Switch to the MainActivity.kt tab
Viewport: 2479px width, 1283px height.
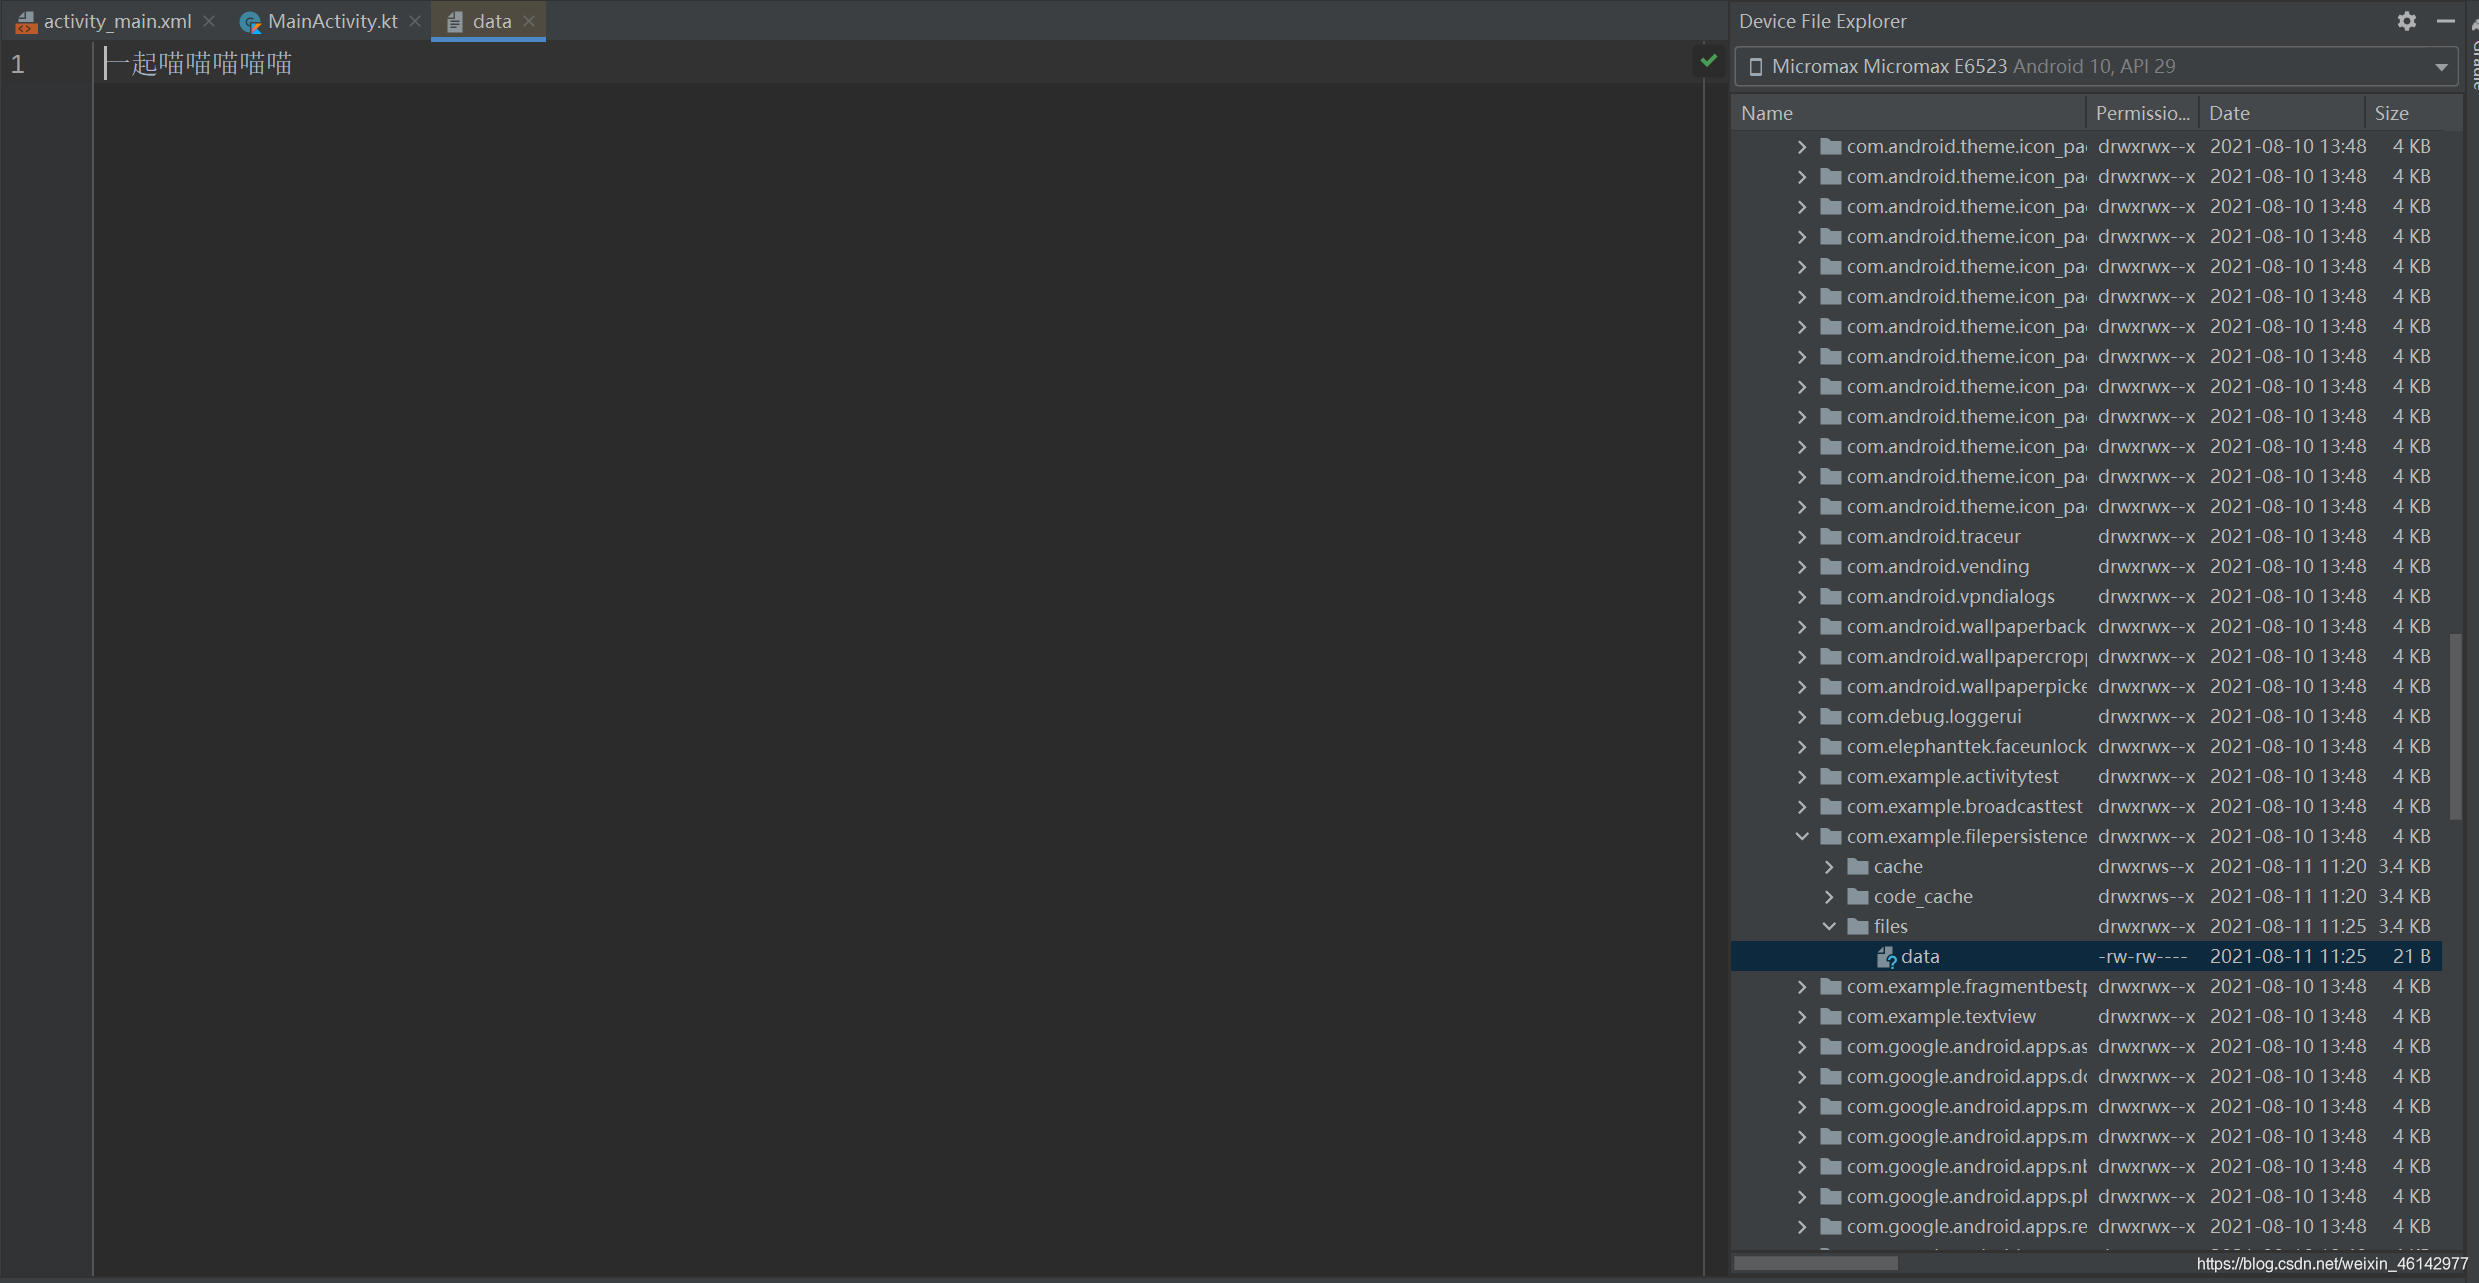(x=332, y=21)
